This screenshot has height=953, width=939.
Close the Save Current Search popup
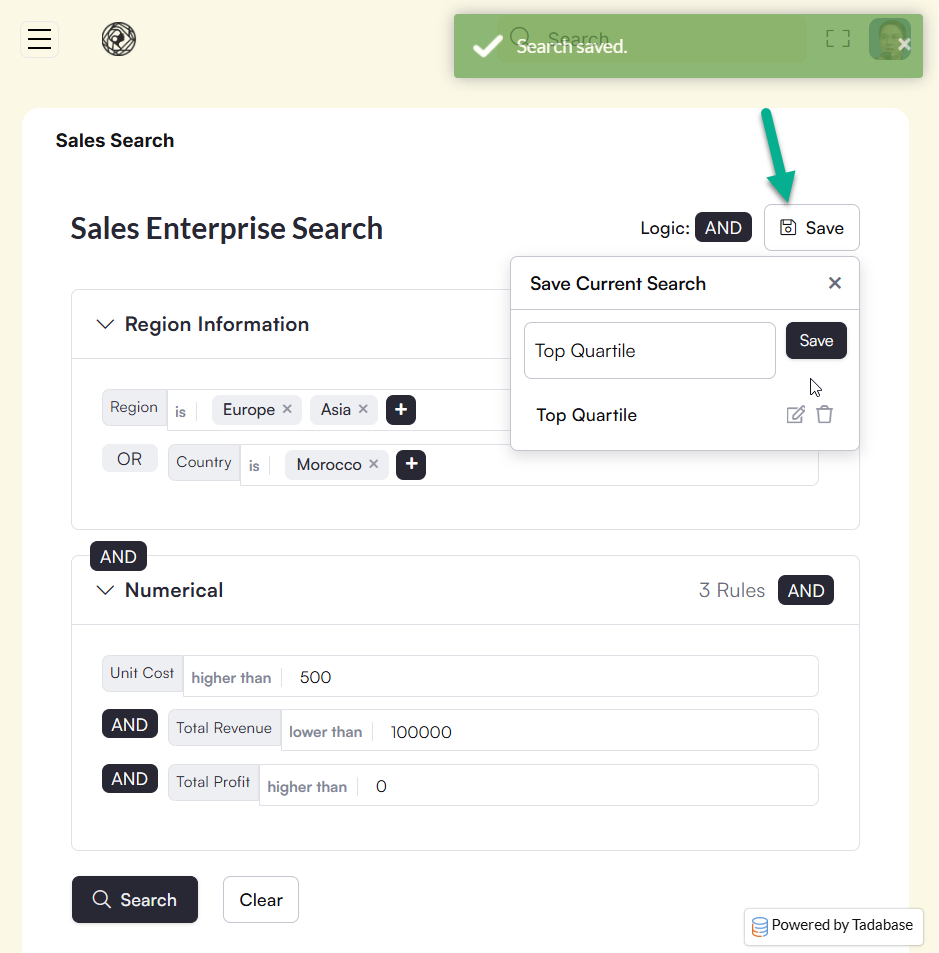835,283
